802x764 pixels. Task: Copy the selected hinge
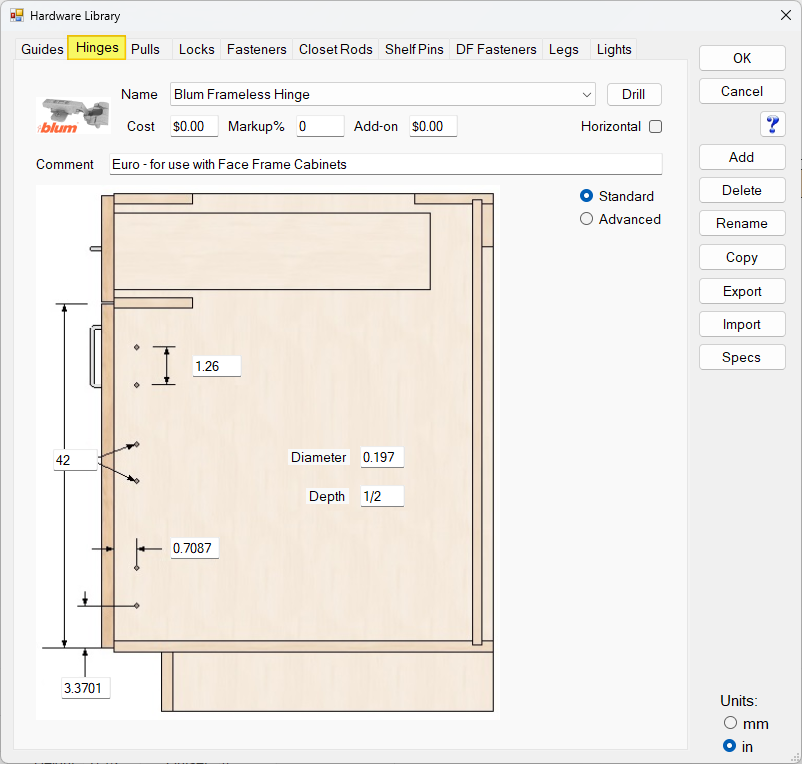pyautogui.click(x=742, y=257)
